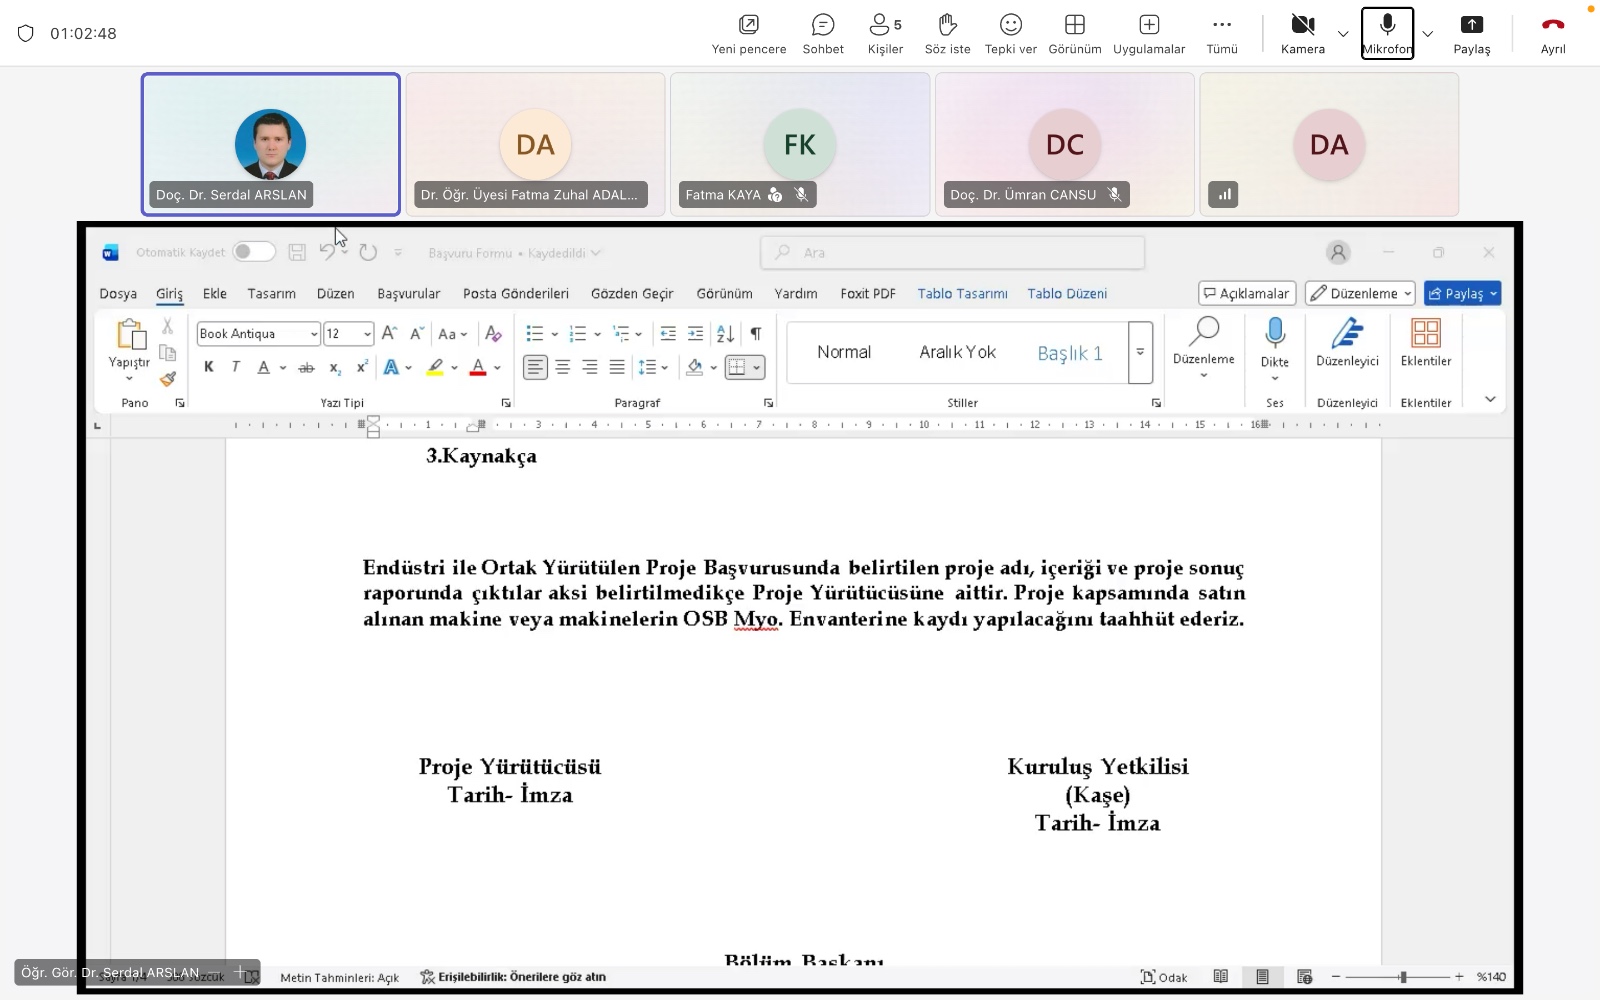
Task: Open Görünüm layout options
Action: 1074,33
